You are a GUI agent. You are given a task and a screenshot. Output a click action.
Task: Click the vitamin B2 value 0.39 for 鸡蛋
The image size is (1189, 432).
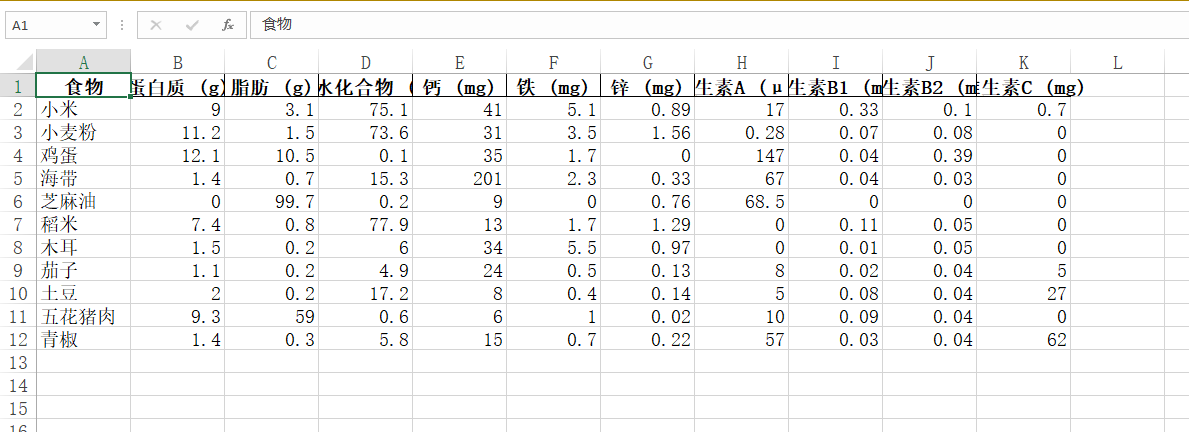930,156
